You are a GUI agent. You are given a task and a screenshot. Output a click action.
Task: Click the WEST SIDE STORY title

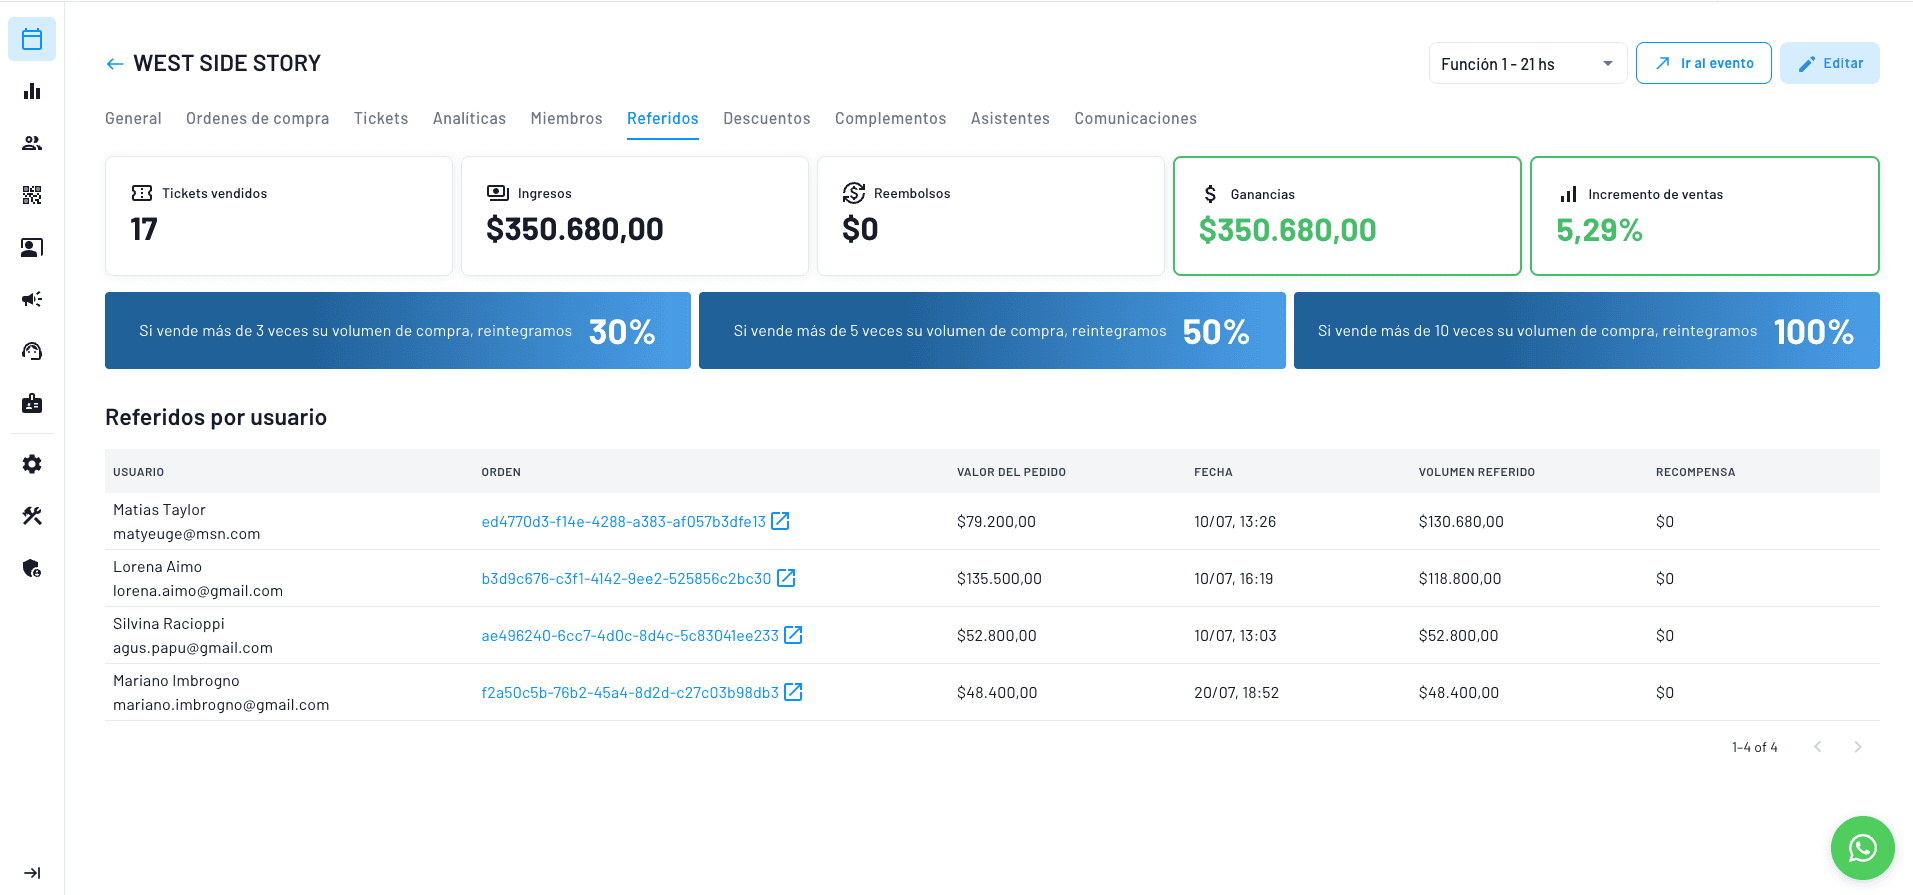click(x=227, y=63)
